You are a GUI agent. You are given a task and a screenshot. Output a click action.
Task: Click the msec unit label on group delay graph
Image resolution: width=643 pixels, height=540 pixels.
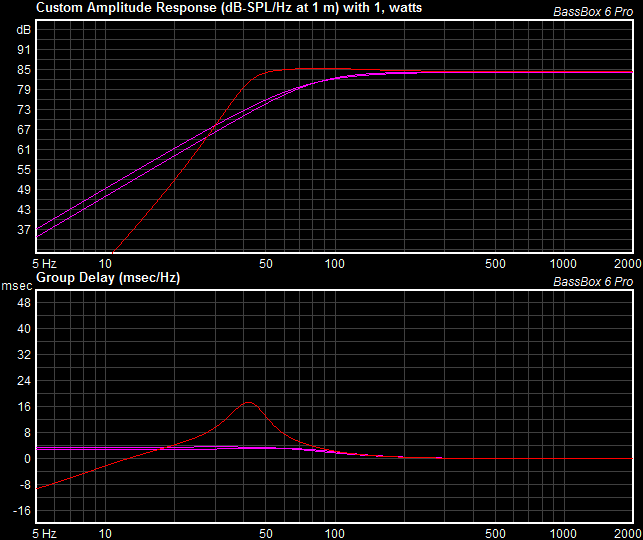pos(17,286)
